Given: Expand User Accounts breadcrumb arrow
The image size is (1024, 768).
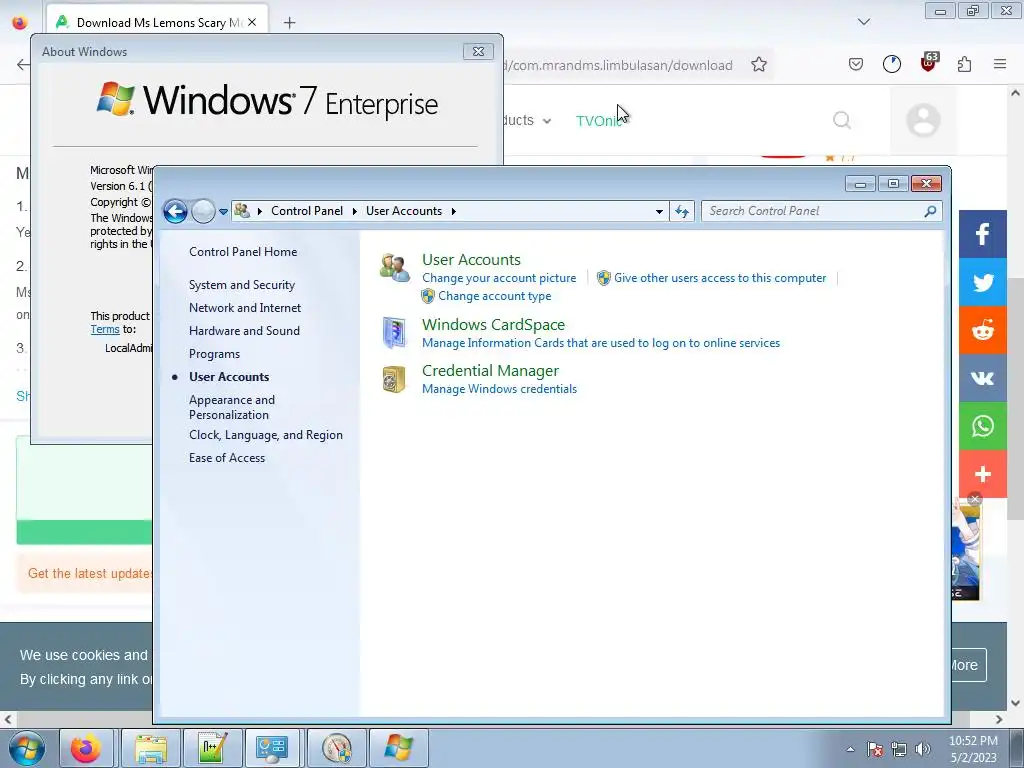Looking at the screenshot, I should coord(453,211).
